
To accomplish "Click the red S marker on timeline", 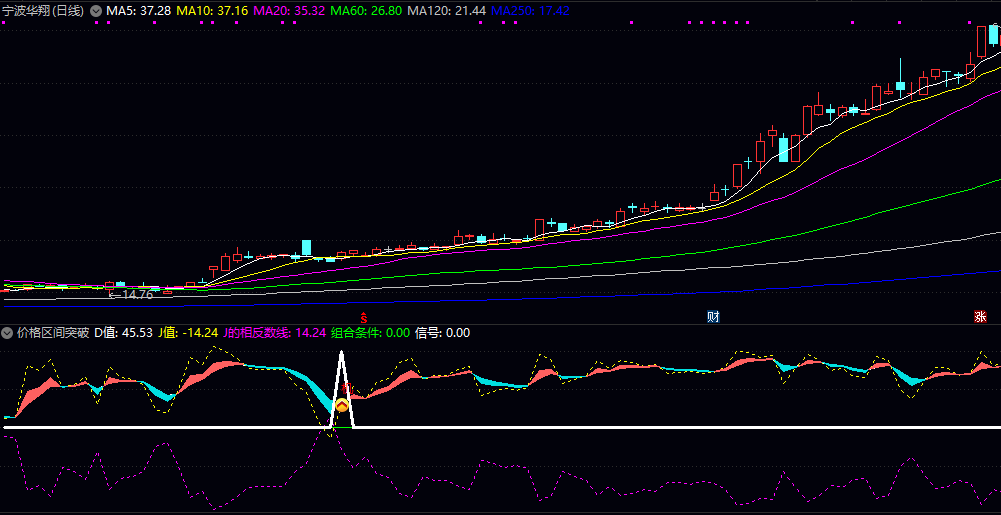I will [x=364, y=317].
